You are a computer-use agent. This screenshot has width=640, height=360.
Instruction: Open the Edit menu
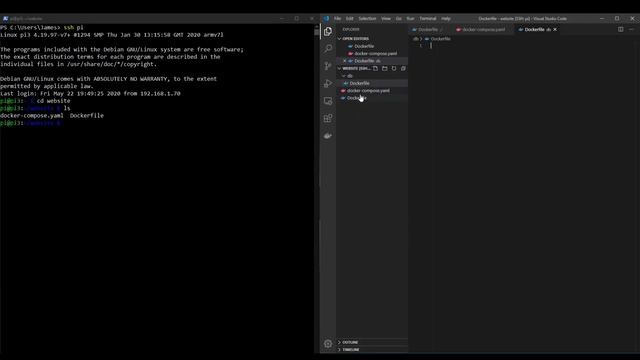[350, 18]
